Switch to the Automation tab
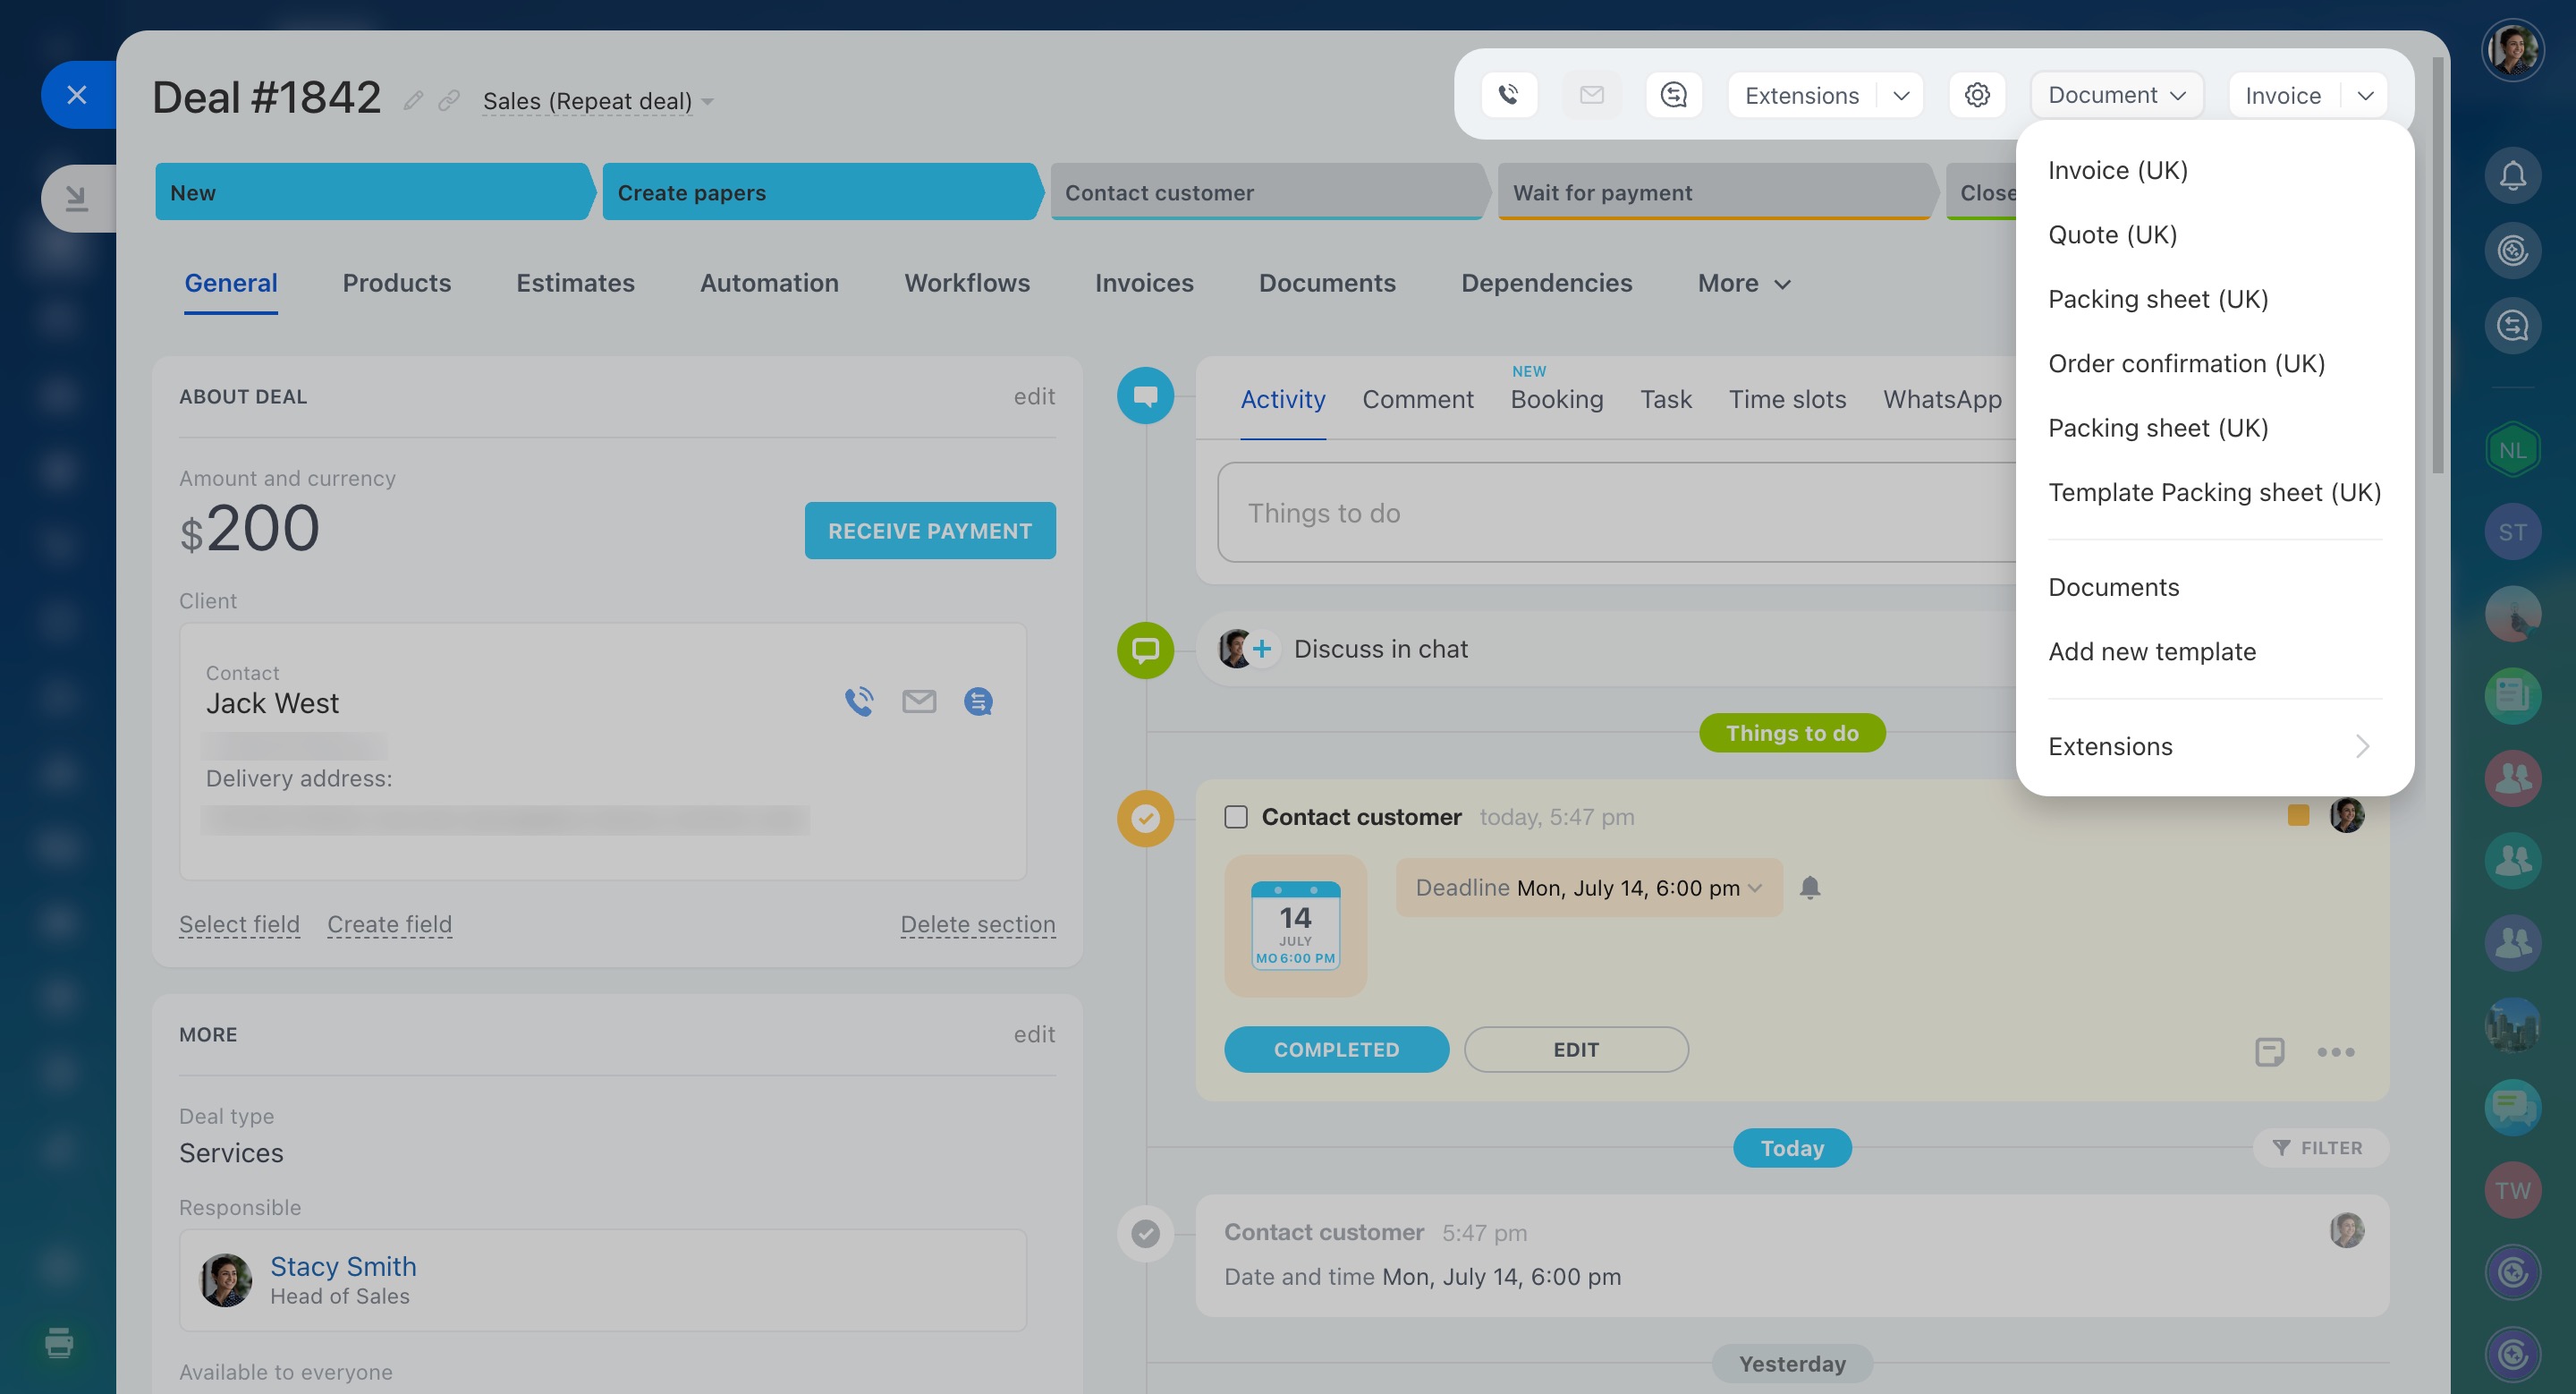2576x1394 pixels. click(x=769, y=283)
